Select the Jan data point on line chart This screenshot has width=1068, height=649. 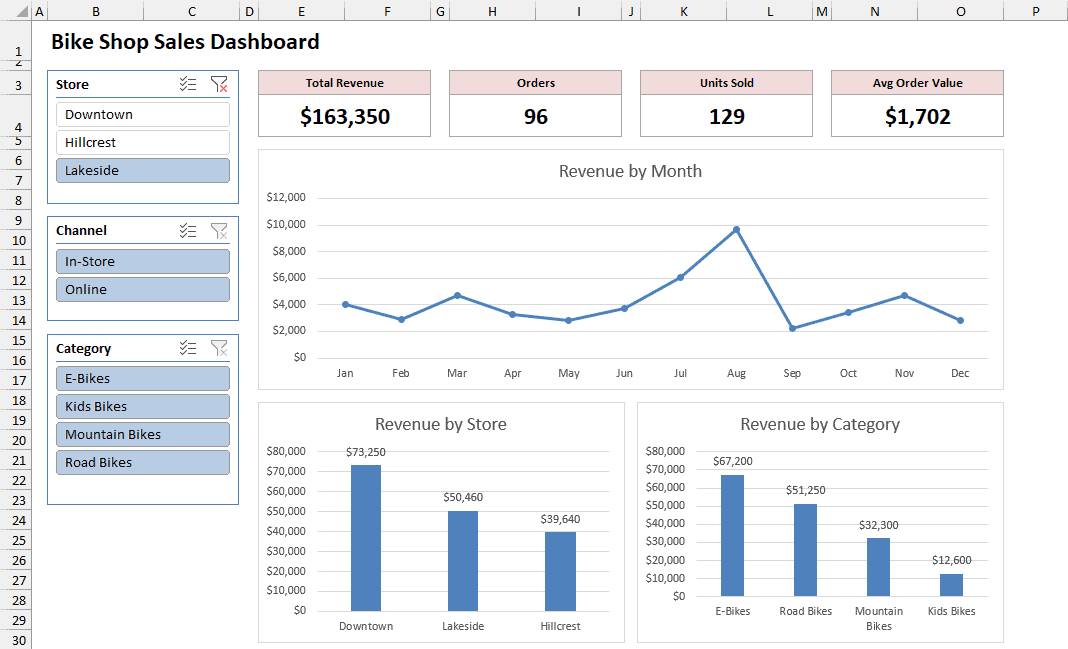345,304
